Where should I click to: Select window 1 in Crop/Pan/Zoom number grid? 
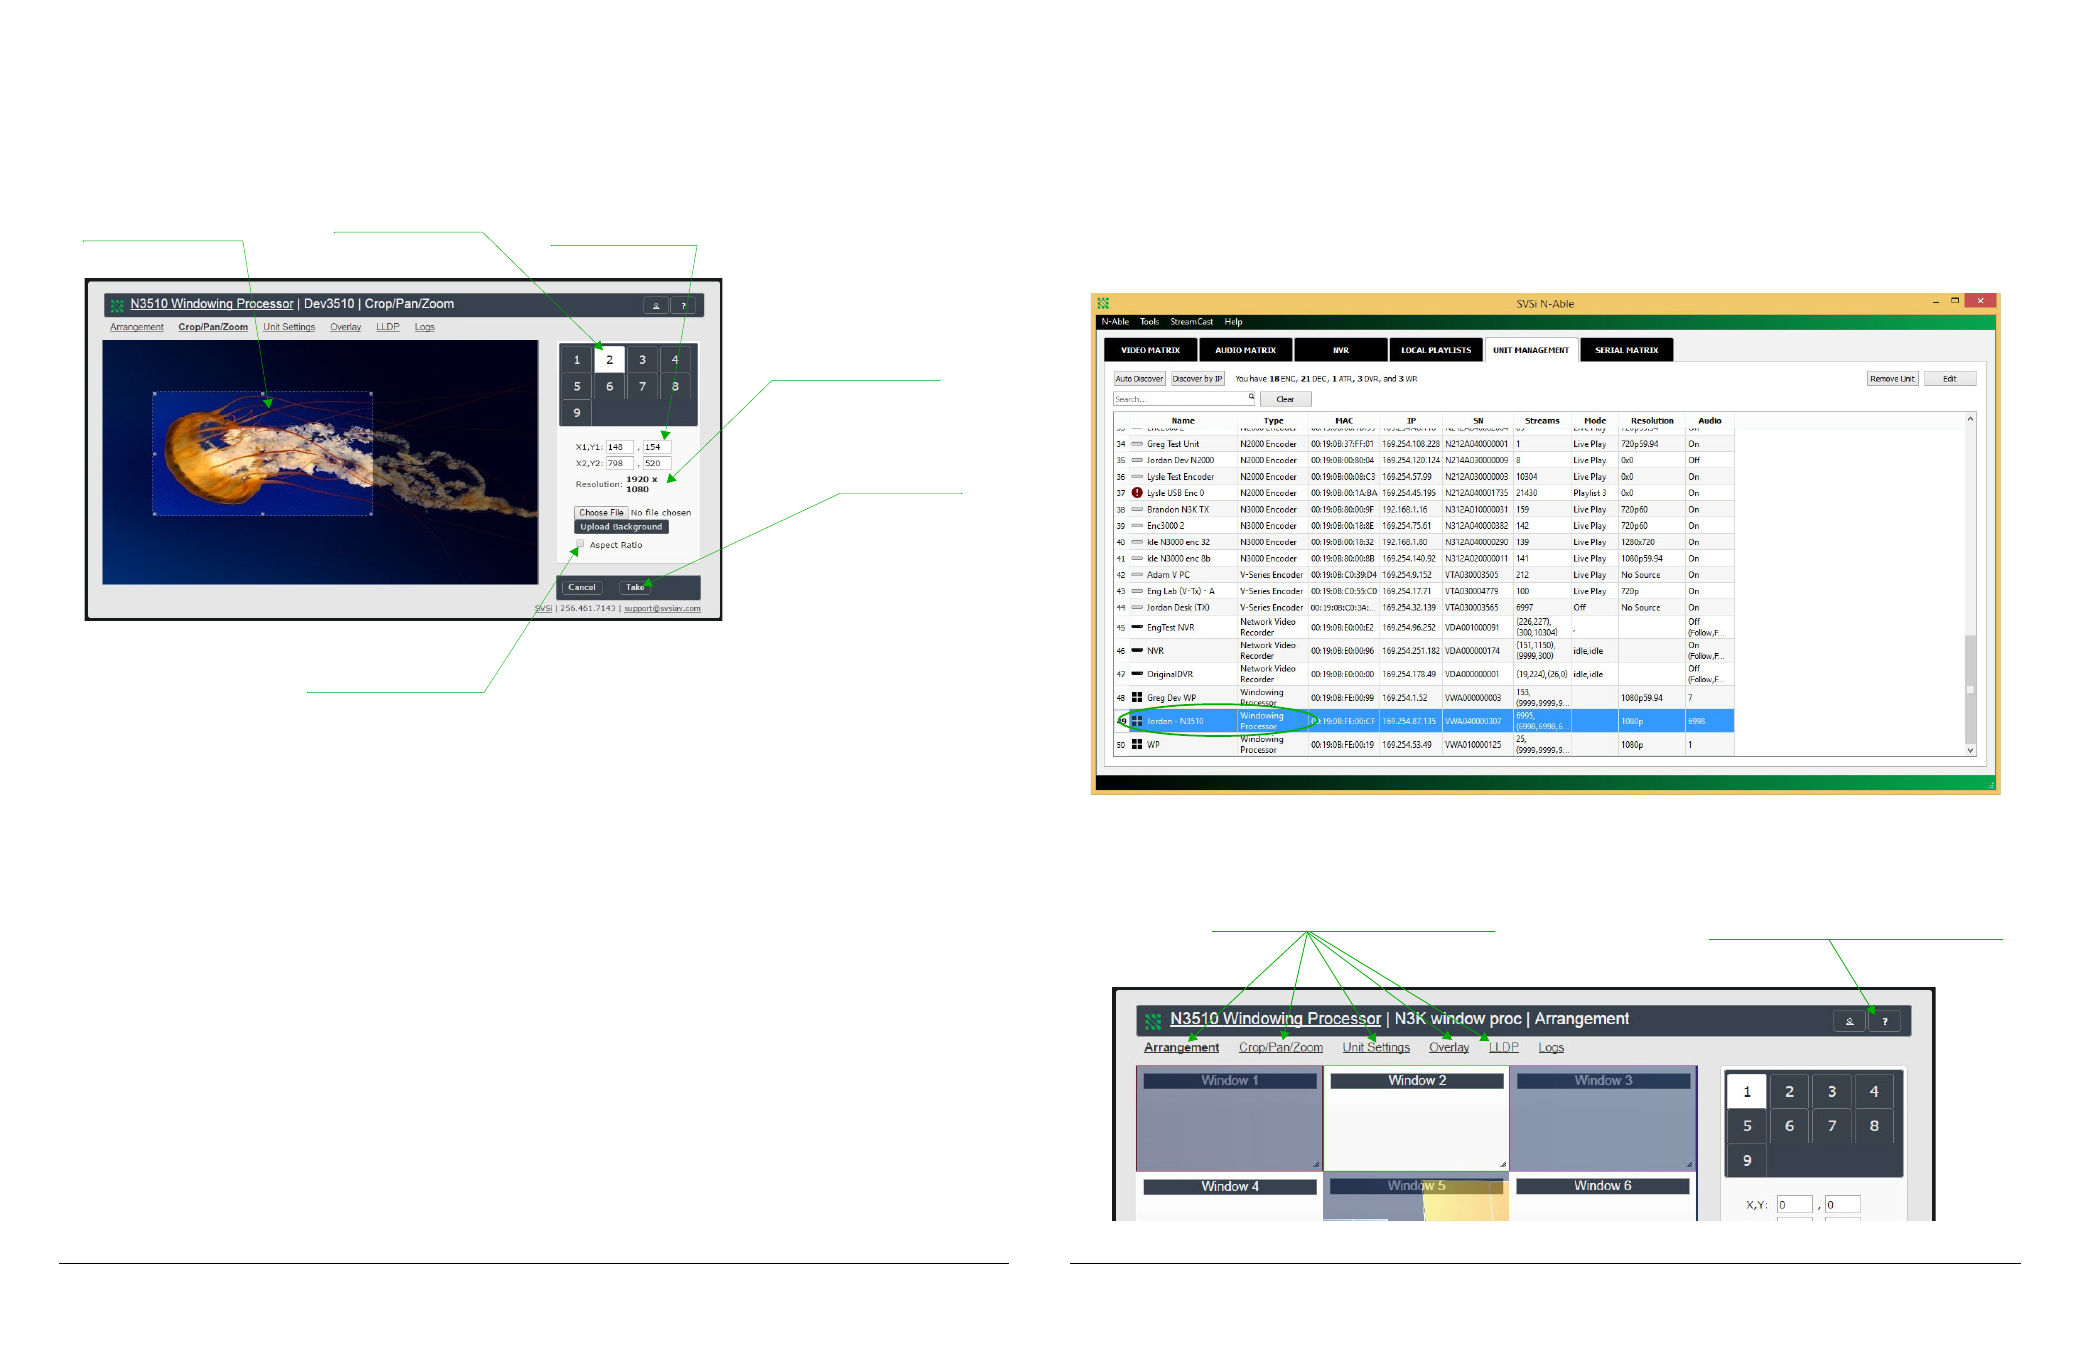pyautogui.click(x=577, y=360)
